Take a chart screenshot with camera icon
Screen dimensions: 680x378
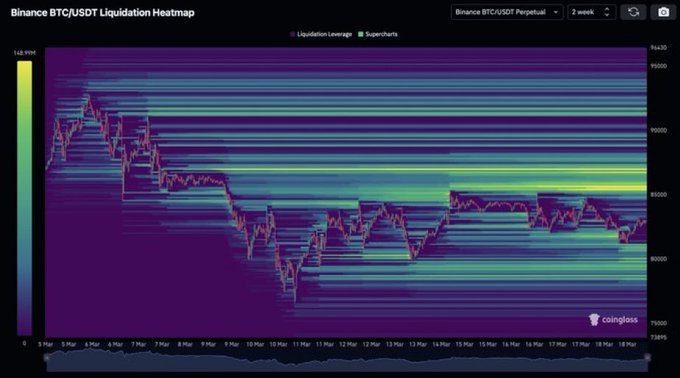click(x=663, y=12)
